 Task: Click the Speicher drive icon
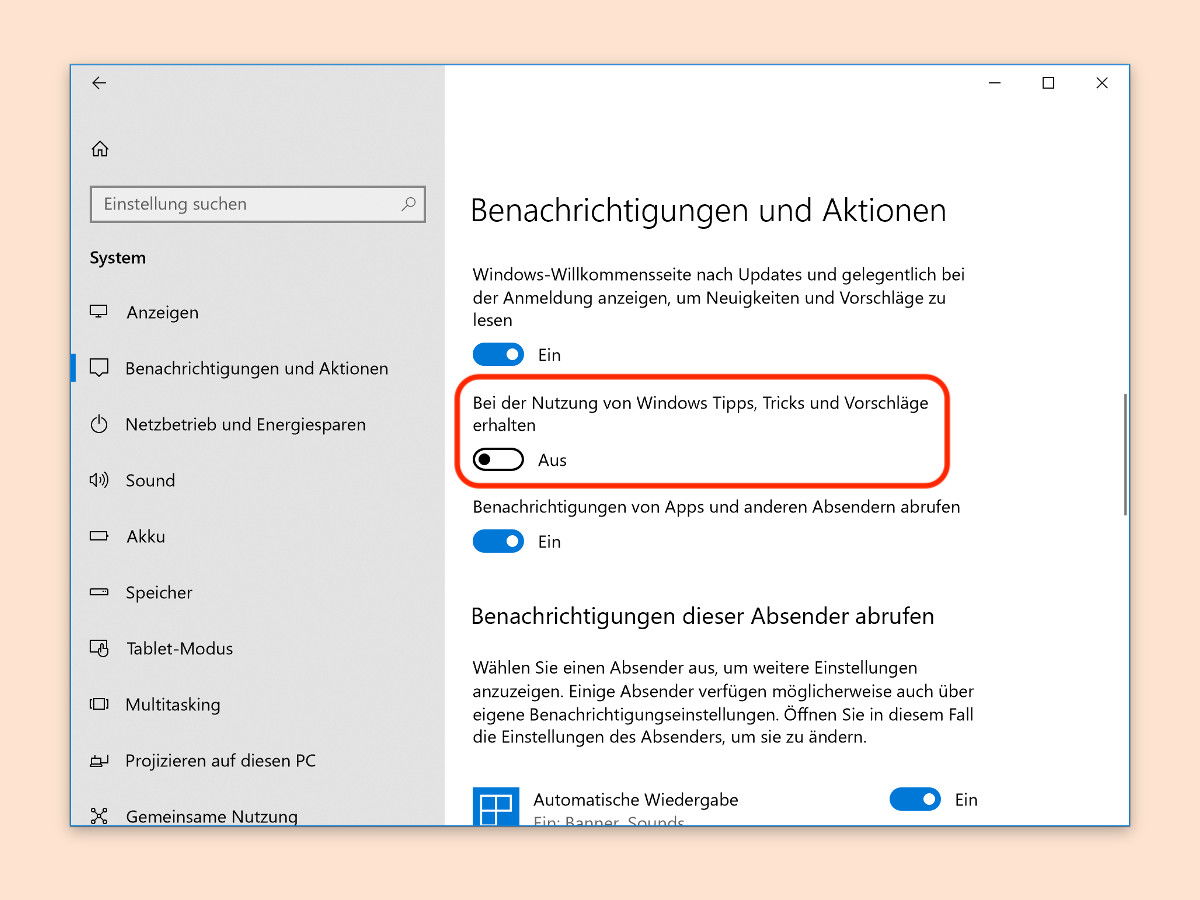click(99, 592)
